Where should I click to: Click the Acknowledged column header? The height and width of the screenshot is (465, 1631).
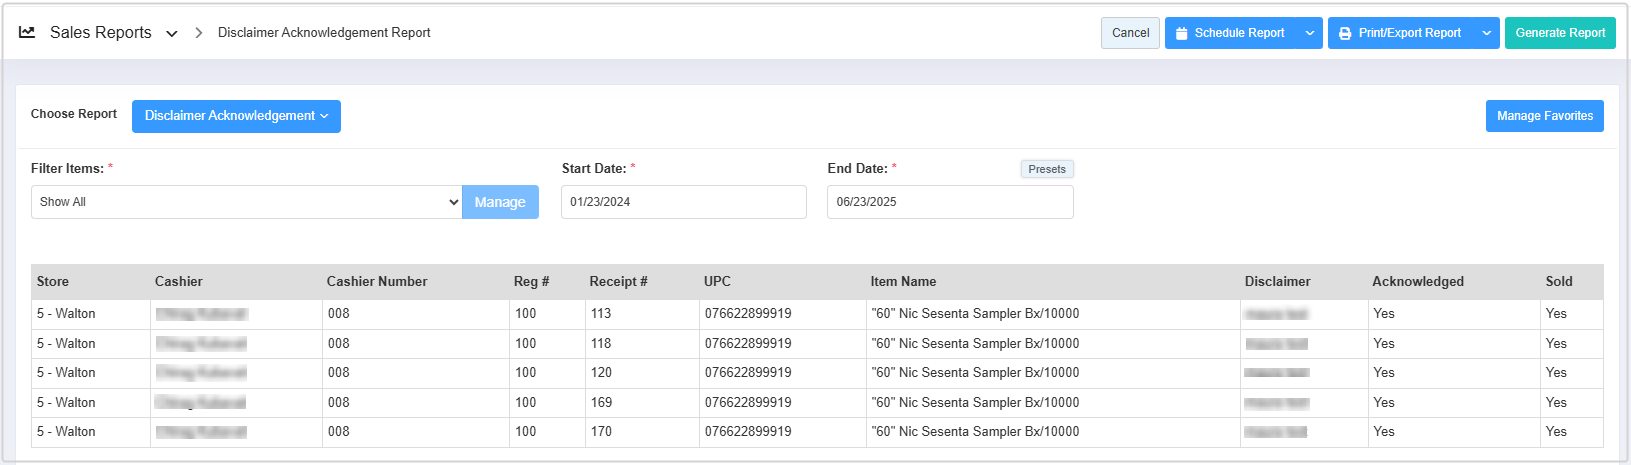tap(1417, 282)
